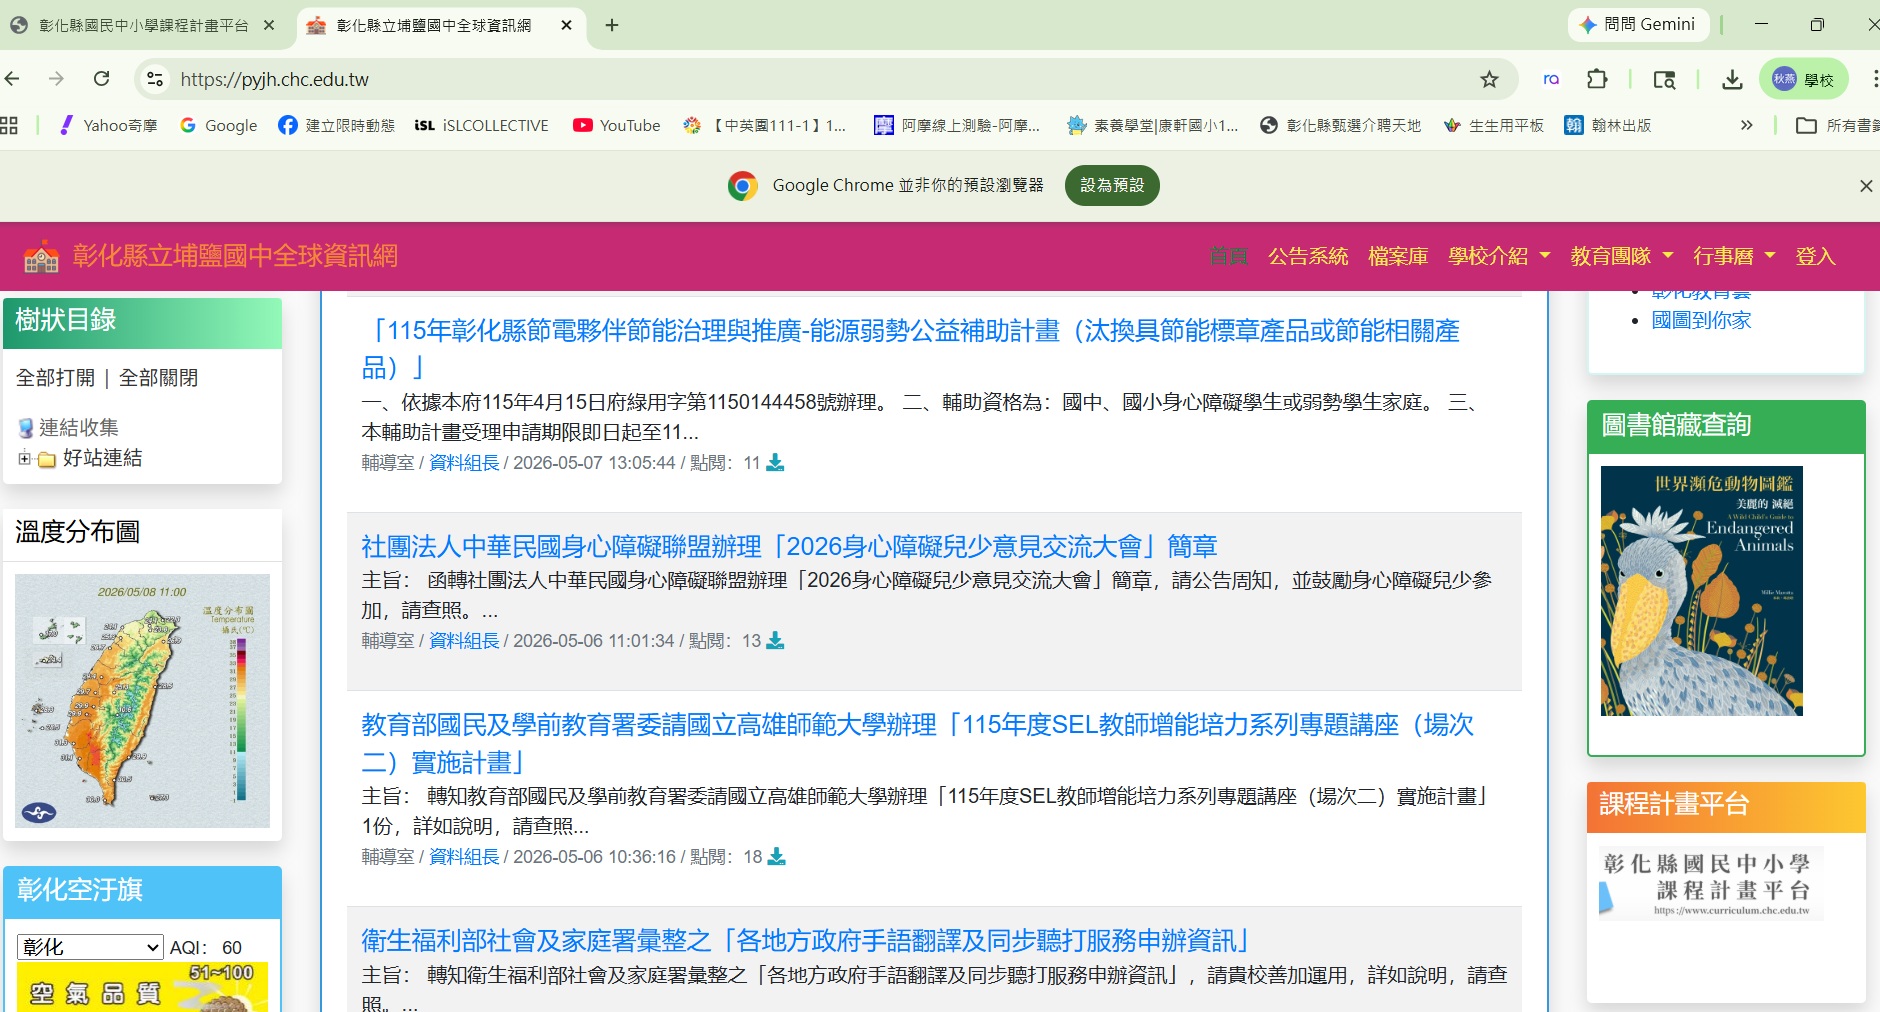
Task: Click the ra extension icon in toolbar
Action: coord(1551,79)
